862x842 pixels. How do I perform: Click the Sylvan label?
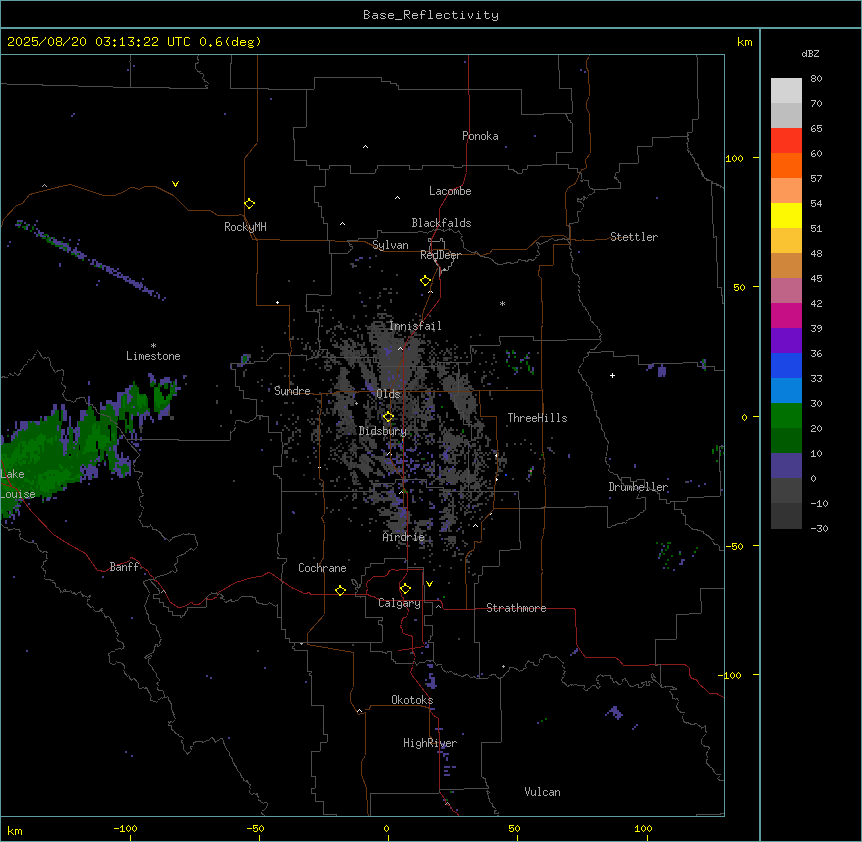[390, 245]
